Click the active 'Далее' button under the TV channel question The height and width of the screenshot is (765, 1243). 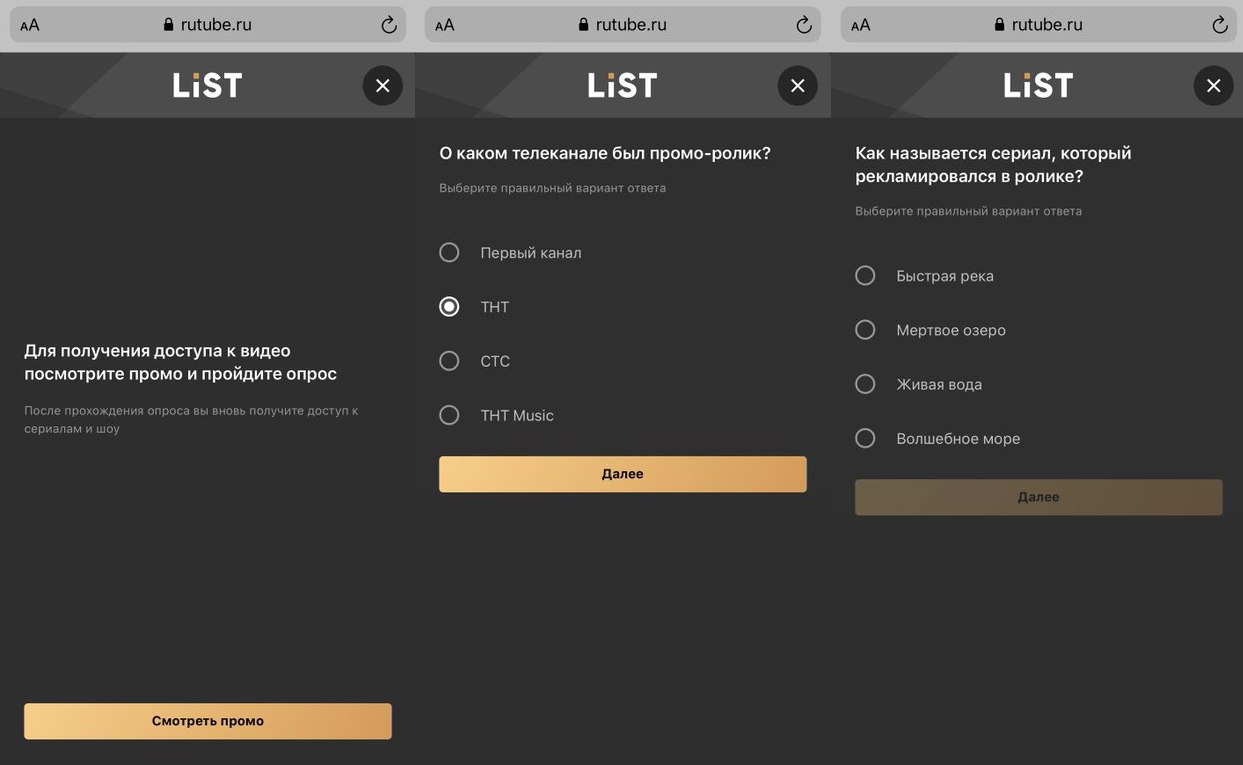623,474
